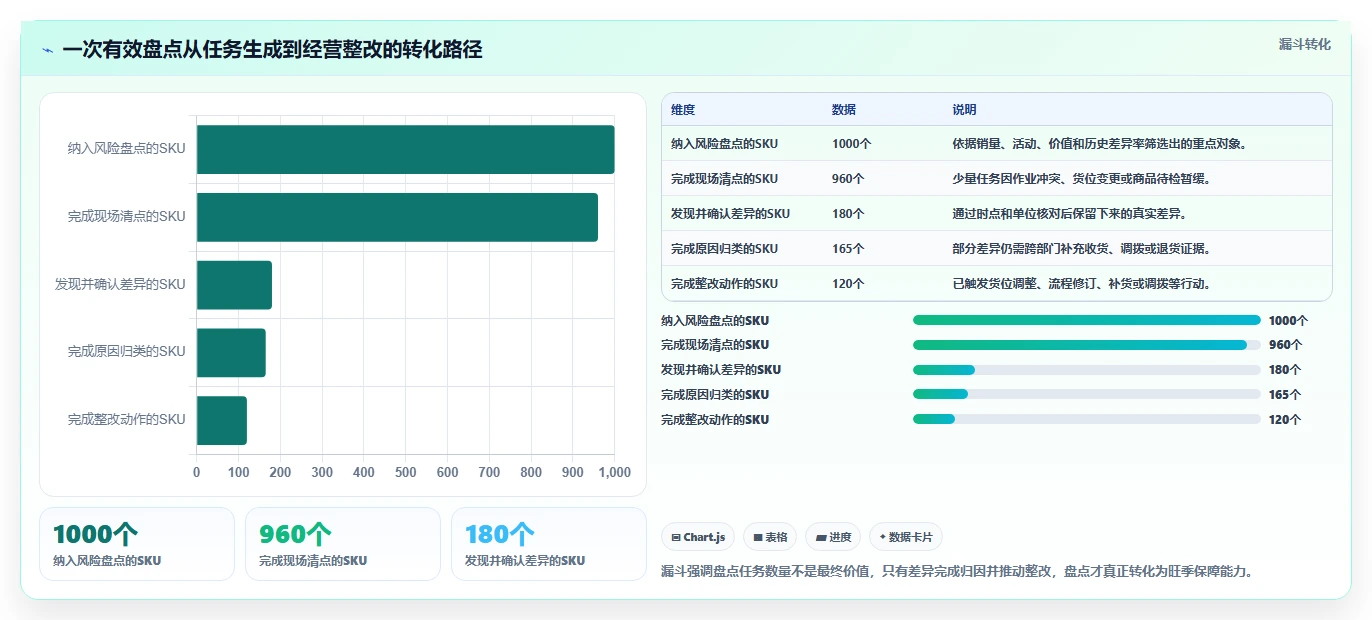The width and height of the screenshot is (1372, 620).
Task: Click the chart y-axis label 完成整改动作的SKU
Action: 127,420
